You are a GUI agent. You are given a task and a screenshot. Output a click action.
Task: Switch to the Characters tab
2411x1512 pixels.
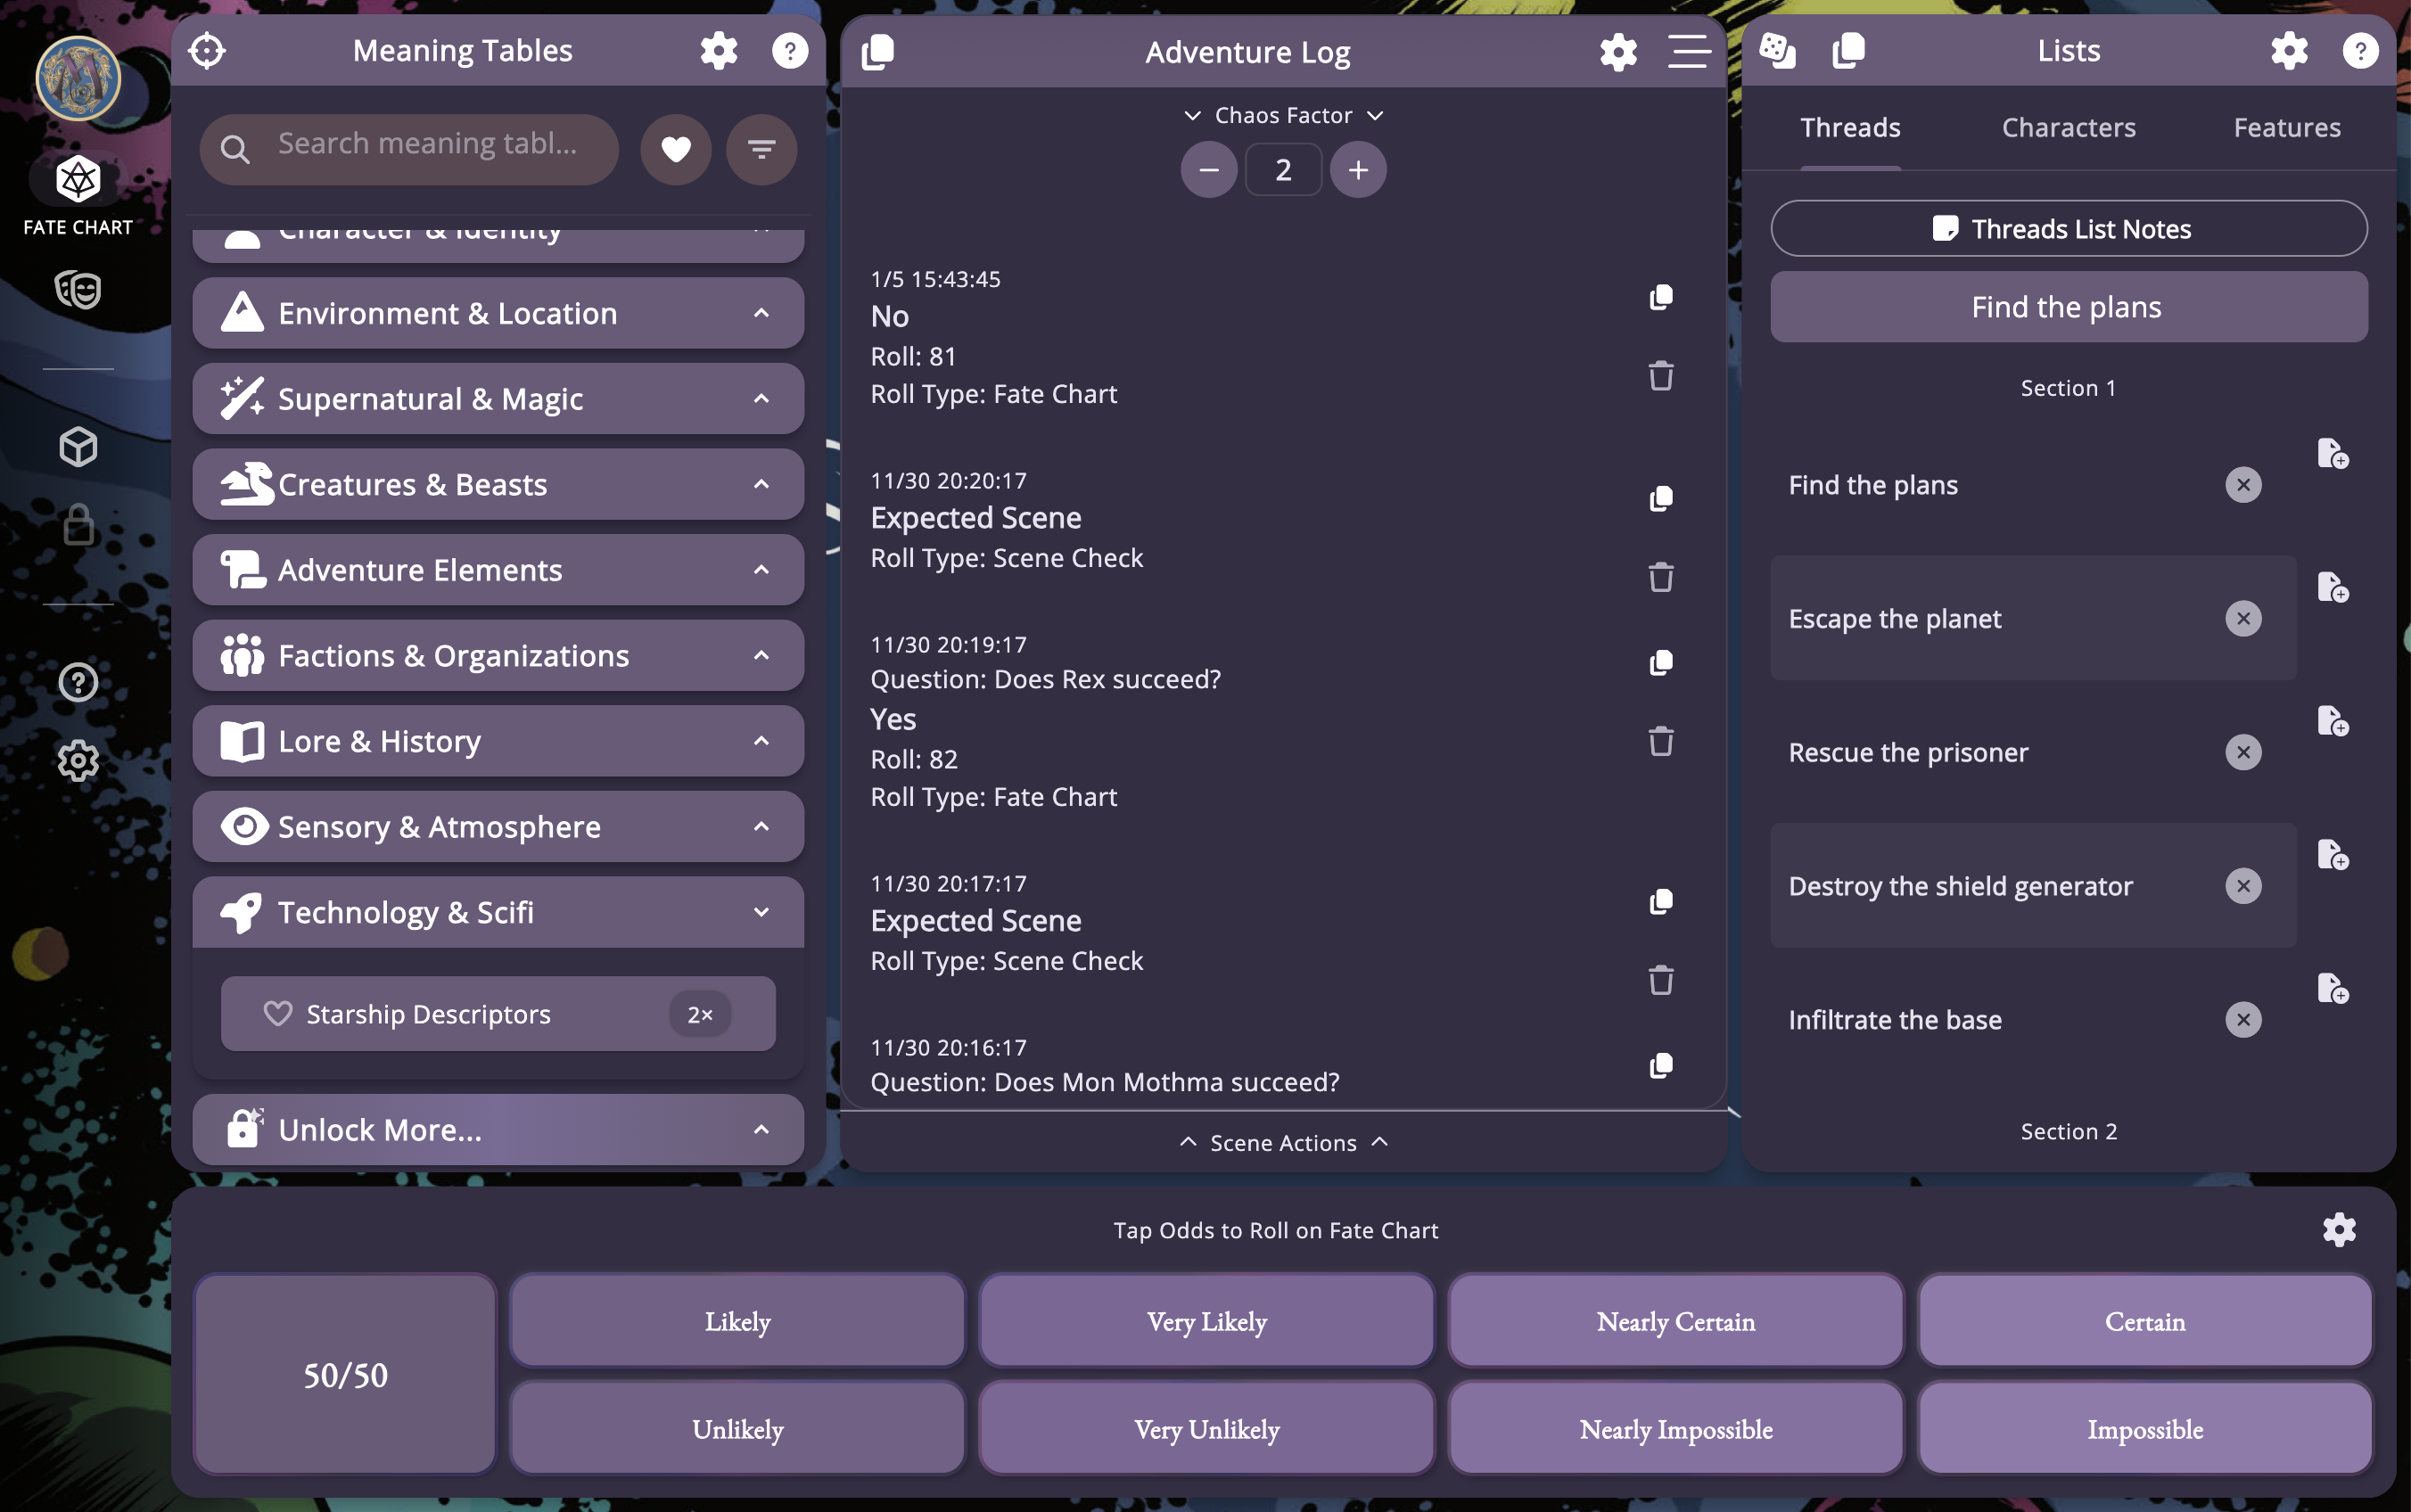click(2068, 127)
